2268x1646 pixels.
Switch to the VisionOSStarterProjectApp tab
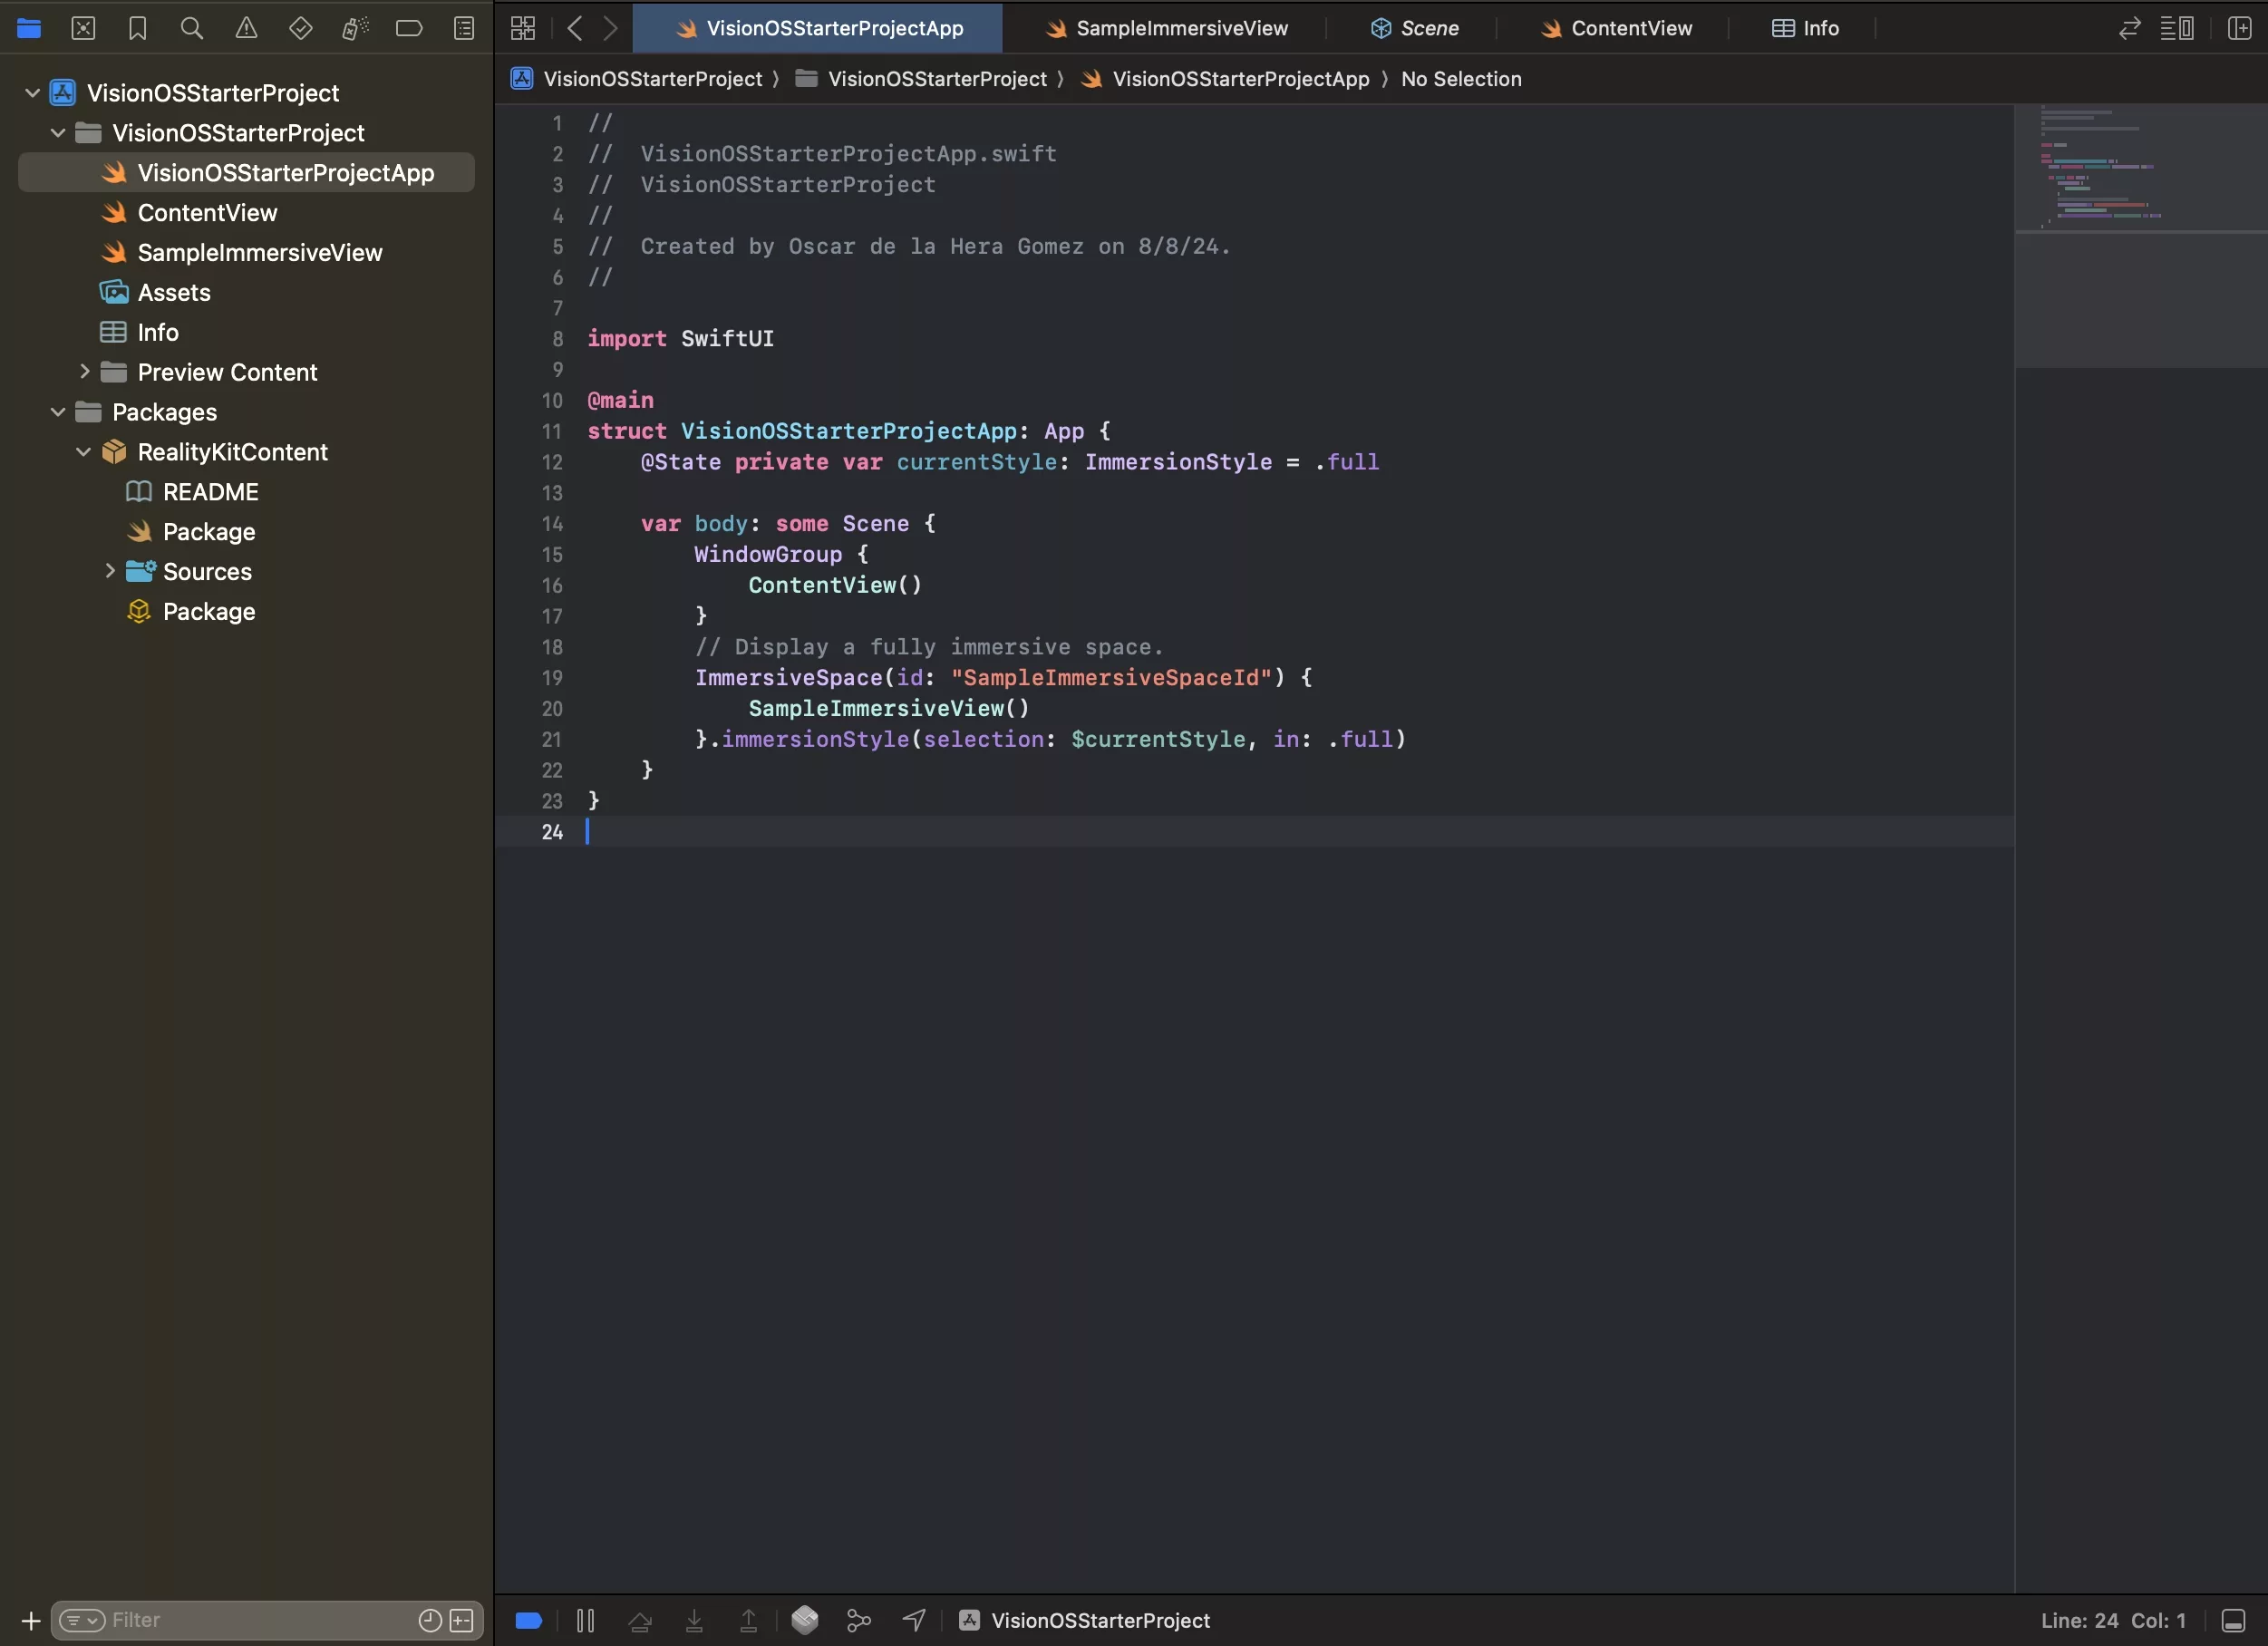[x=818, y=28]
